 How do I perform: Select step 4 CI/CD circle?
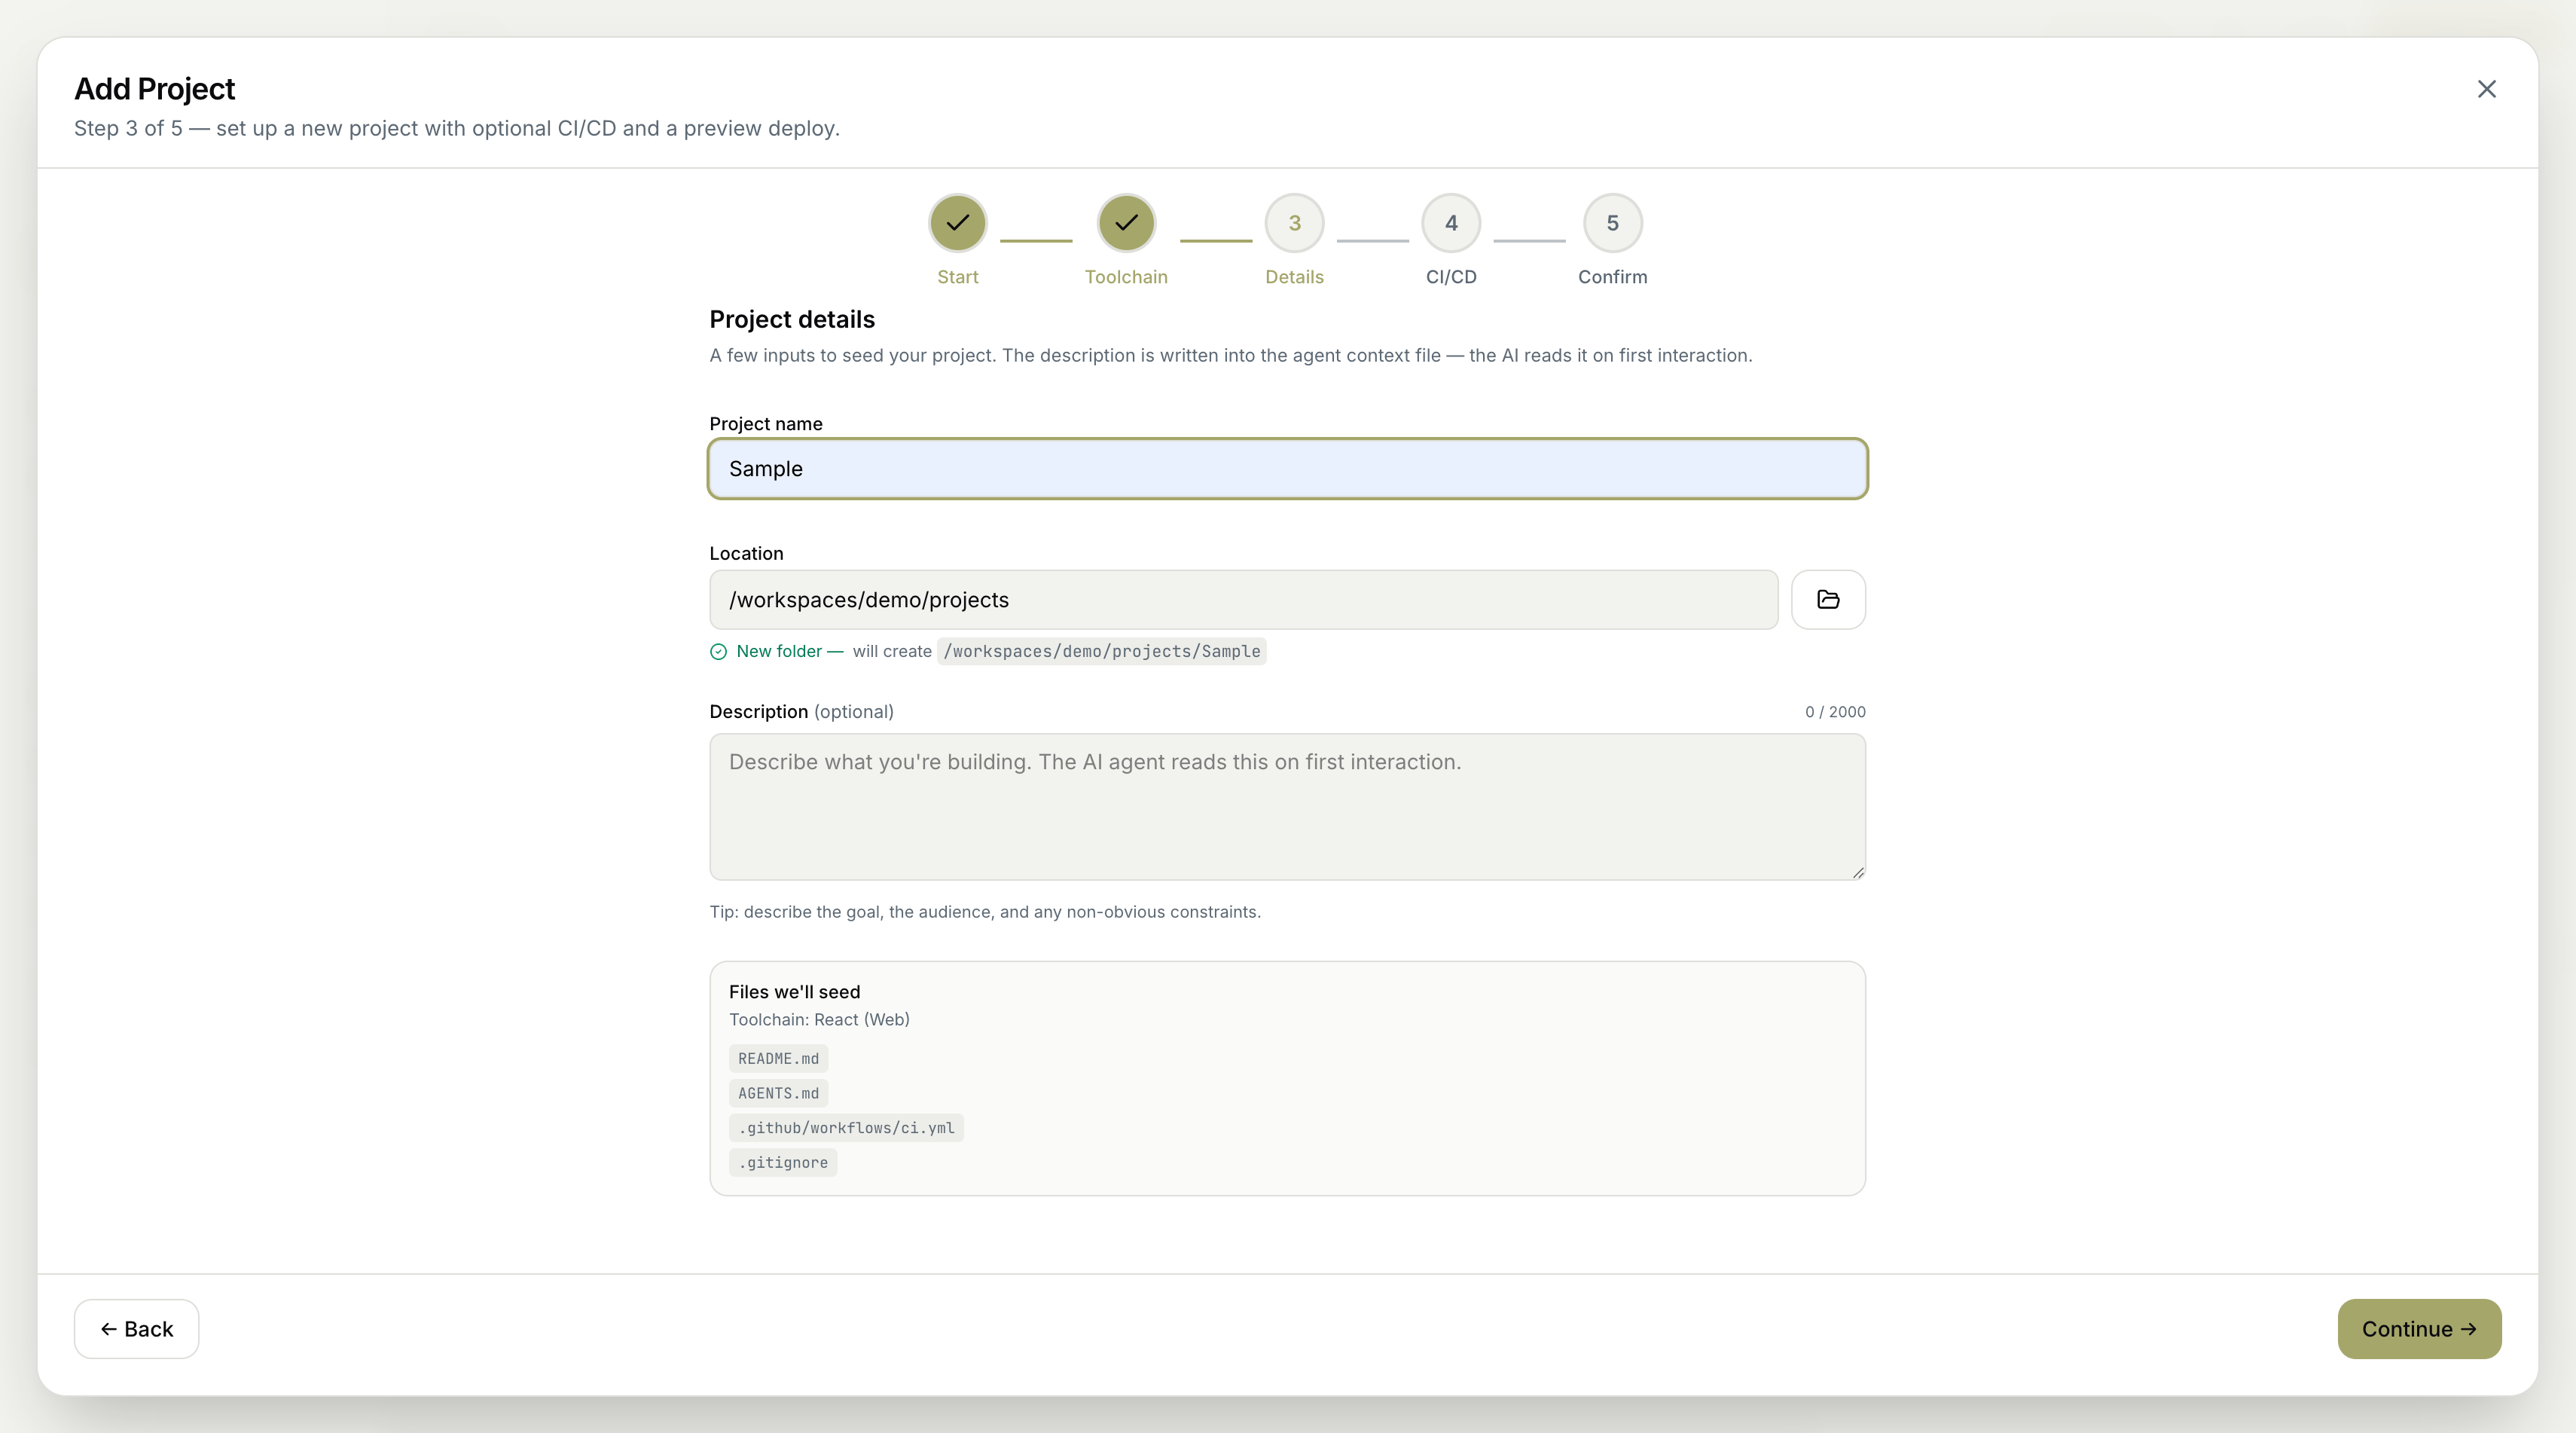click(1451, 222)
